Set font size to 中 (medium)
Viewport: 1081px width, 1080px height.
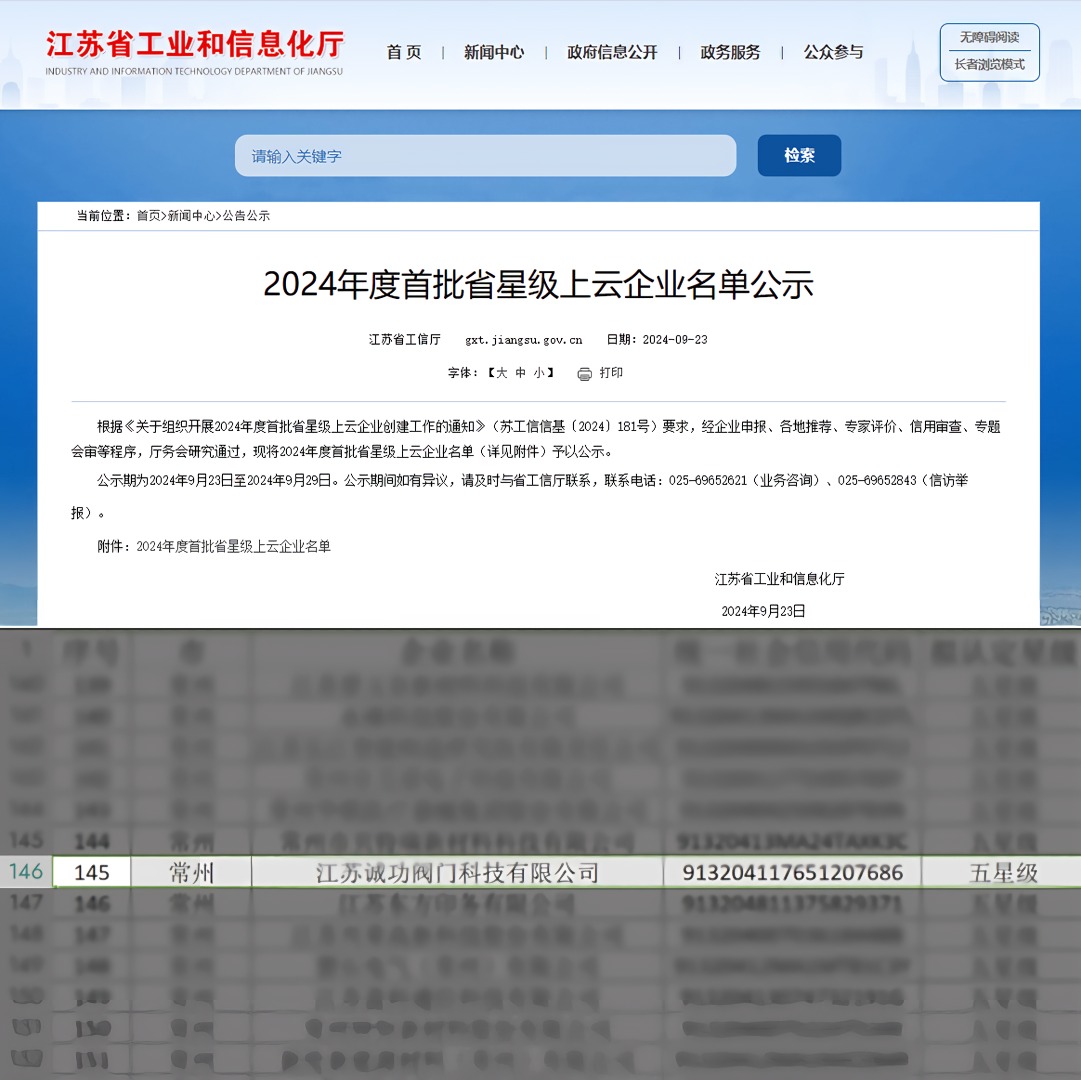521,373
